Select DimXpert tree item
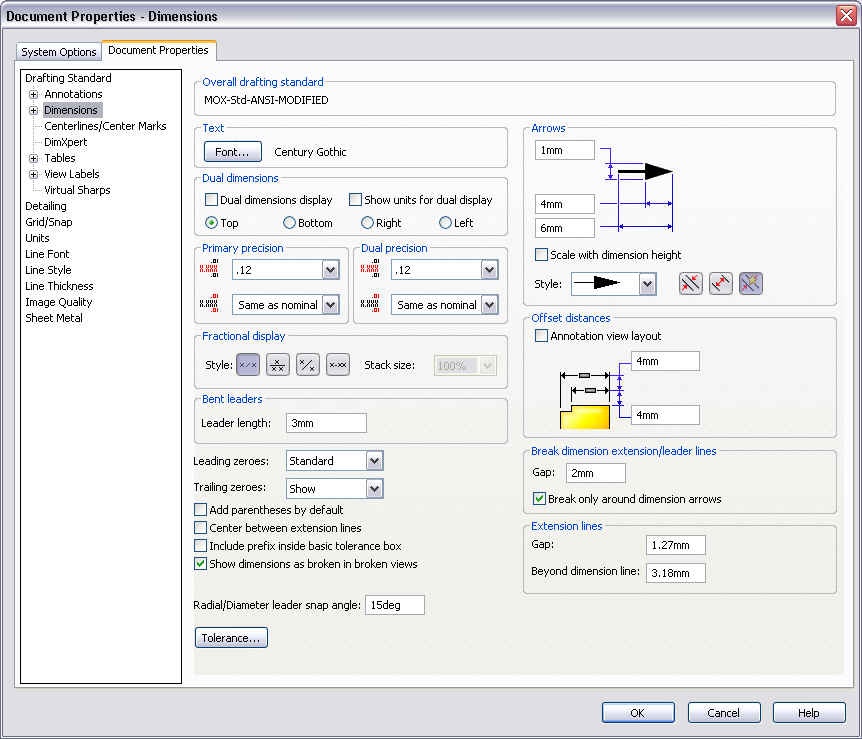The width and height of the screenshot is (862, 739). click(x=65, y=142)
